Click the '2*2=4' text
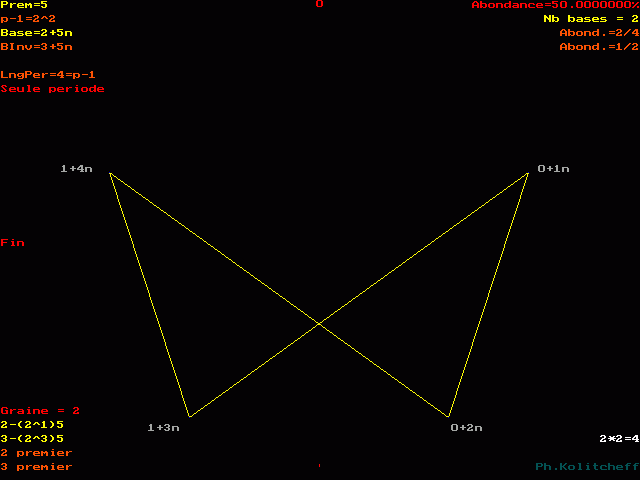 coord(619,438)
